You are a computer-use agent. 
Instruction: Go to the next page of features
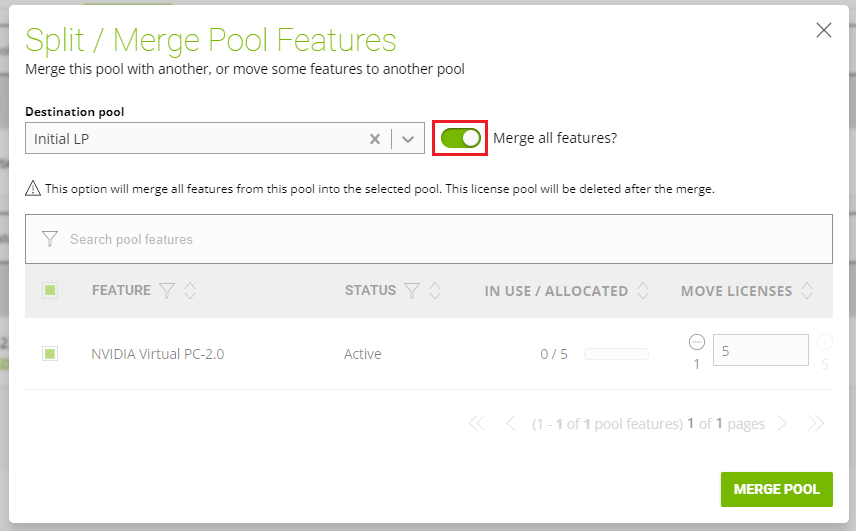782,424
